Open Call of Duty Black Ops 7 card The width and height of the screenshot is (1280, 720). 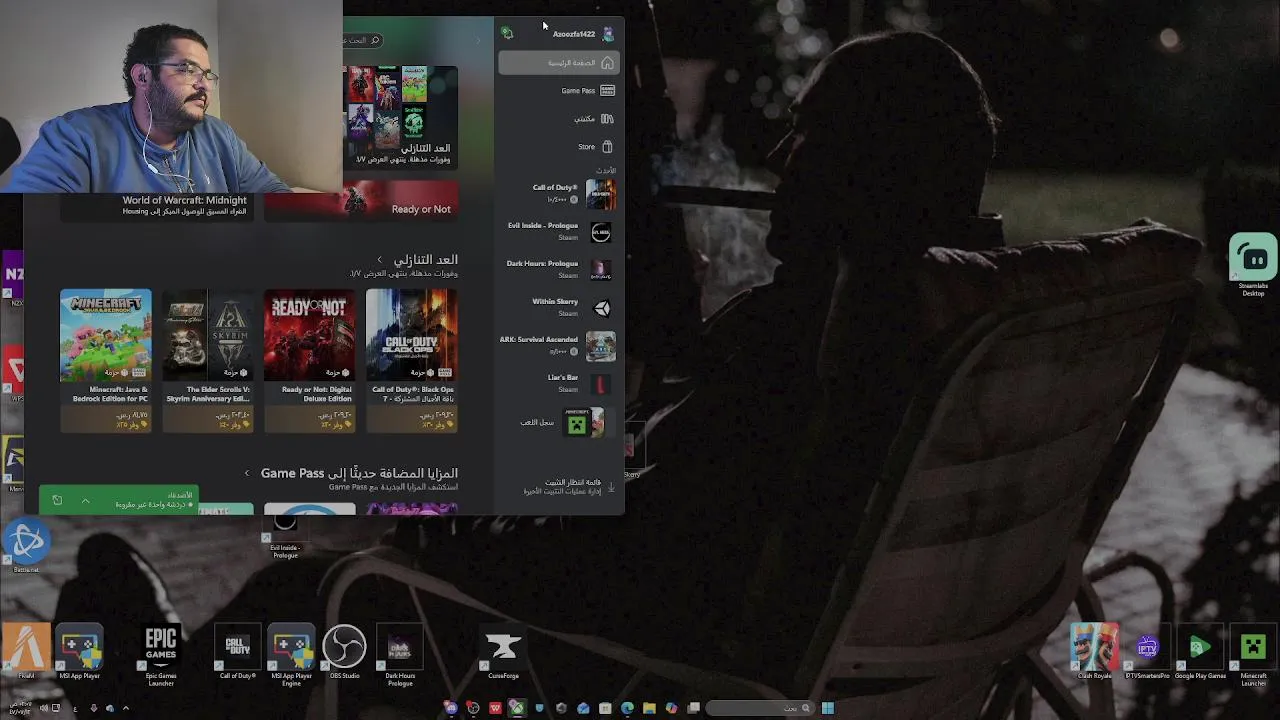pos(412,361)
